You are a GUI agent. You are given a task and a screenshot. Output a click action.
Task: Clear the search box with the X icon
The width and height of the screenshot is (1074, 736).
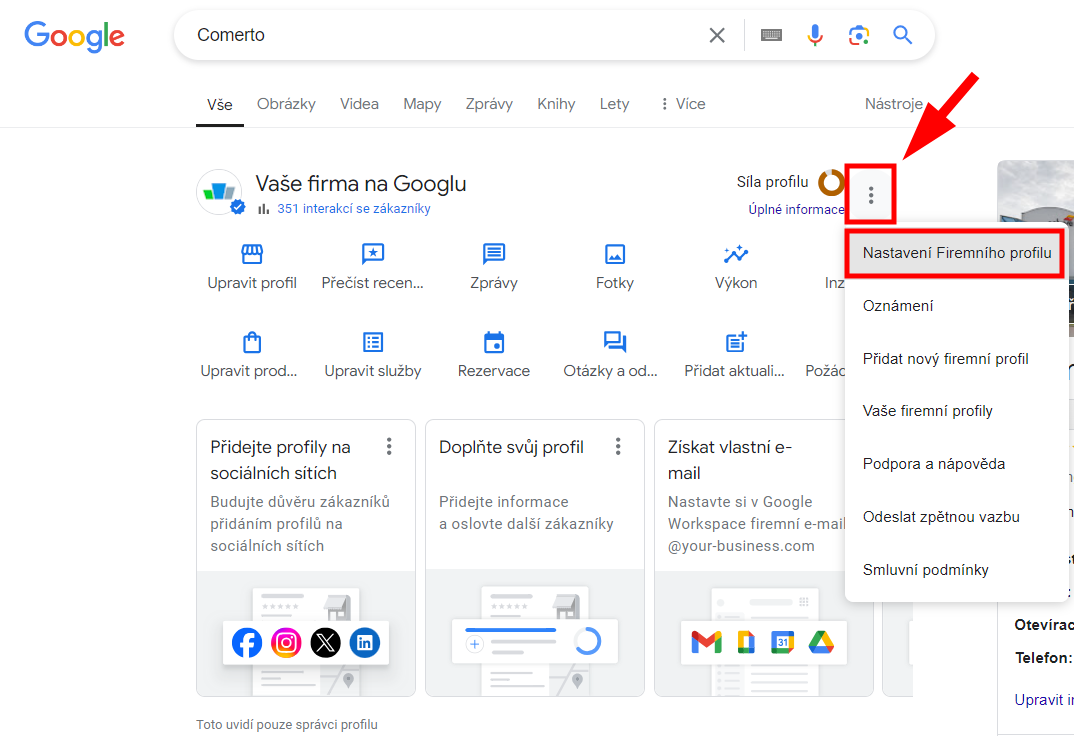[x=716, y=35]
